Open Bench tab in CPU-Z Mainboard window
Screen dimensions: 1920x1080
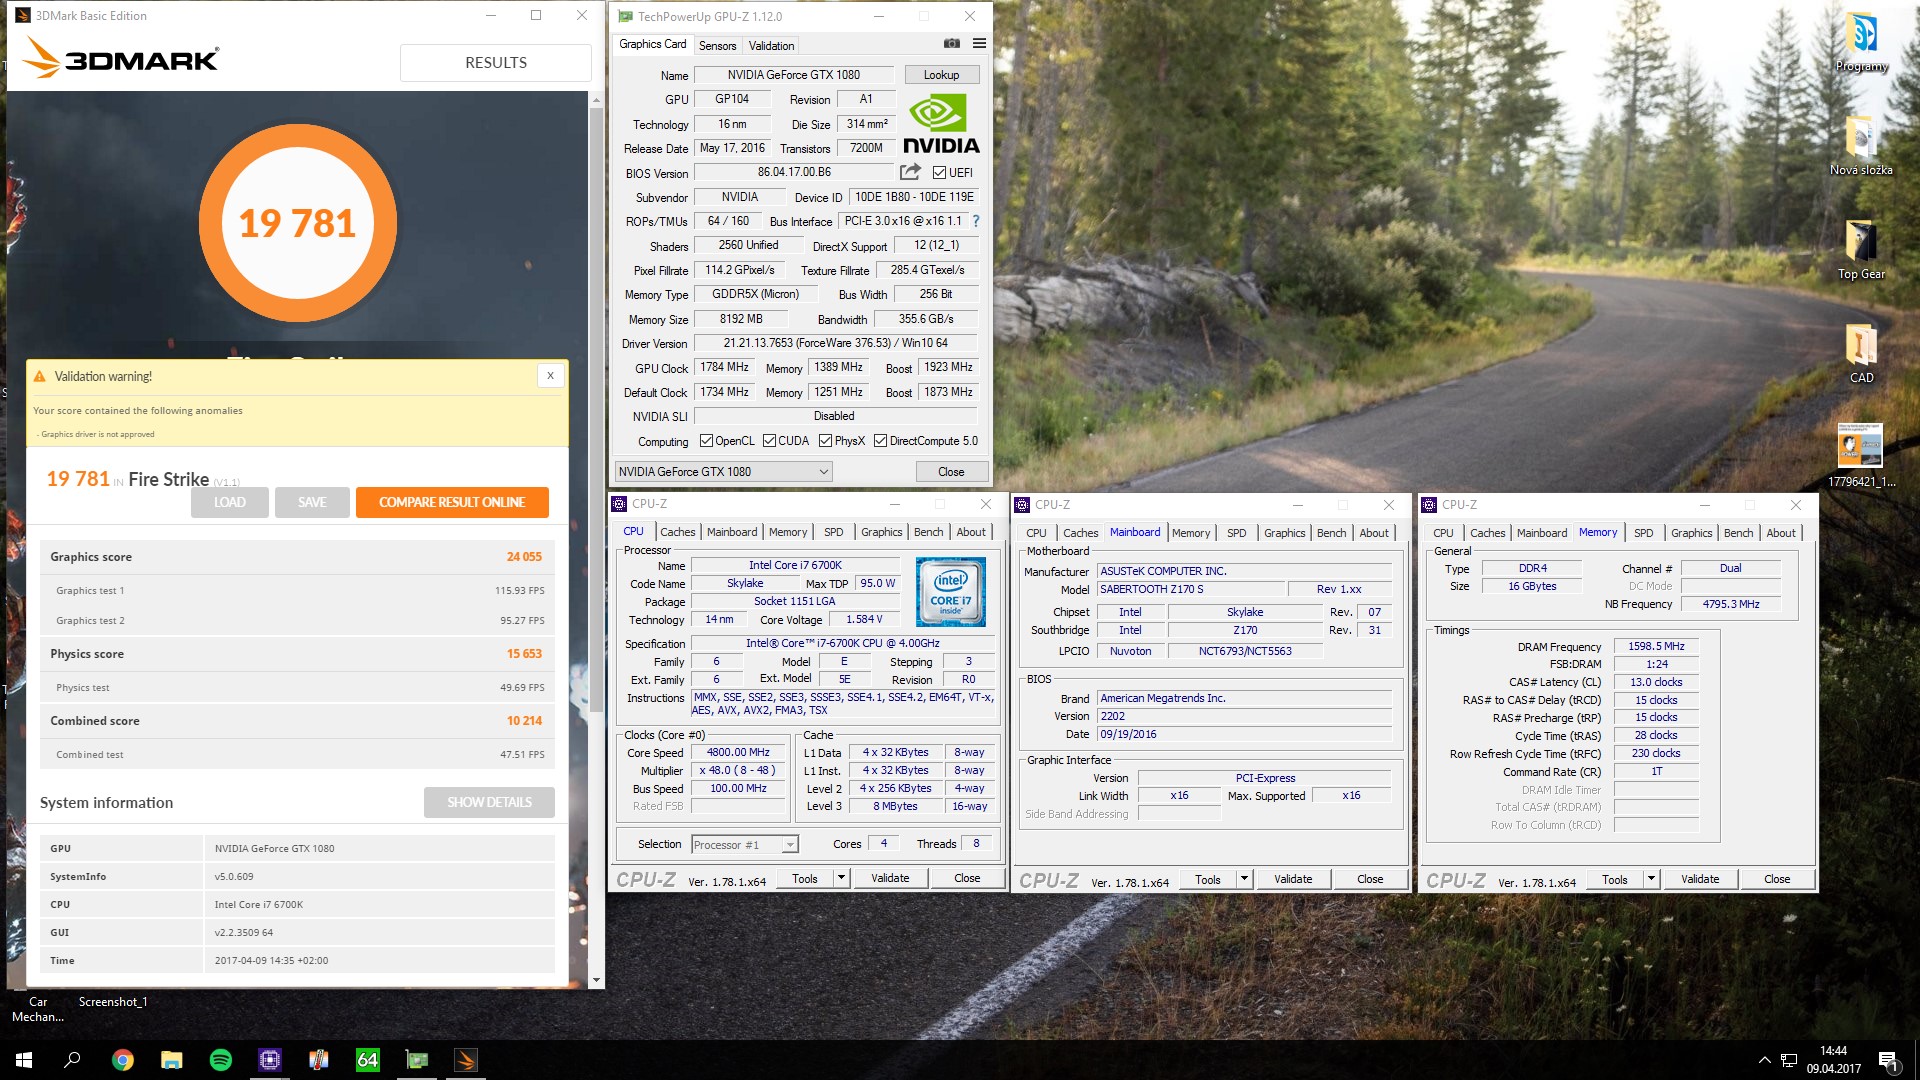(1331, 533)
